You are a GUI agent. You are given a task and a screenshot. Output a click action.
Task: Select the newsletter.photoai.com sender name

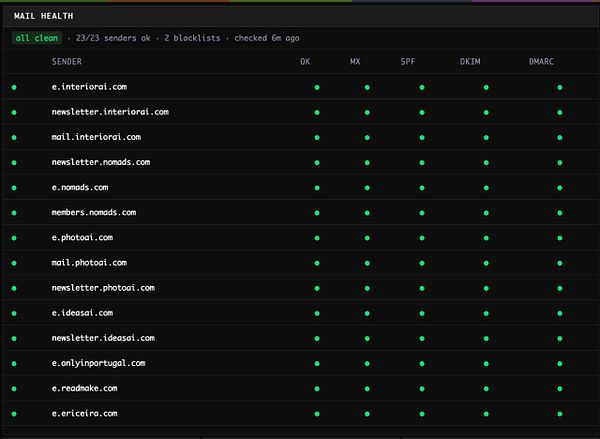103,288
